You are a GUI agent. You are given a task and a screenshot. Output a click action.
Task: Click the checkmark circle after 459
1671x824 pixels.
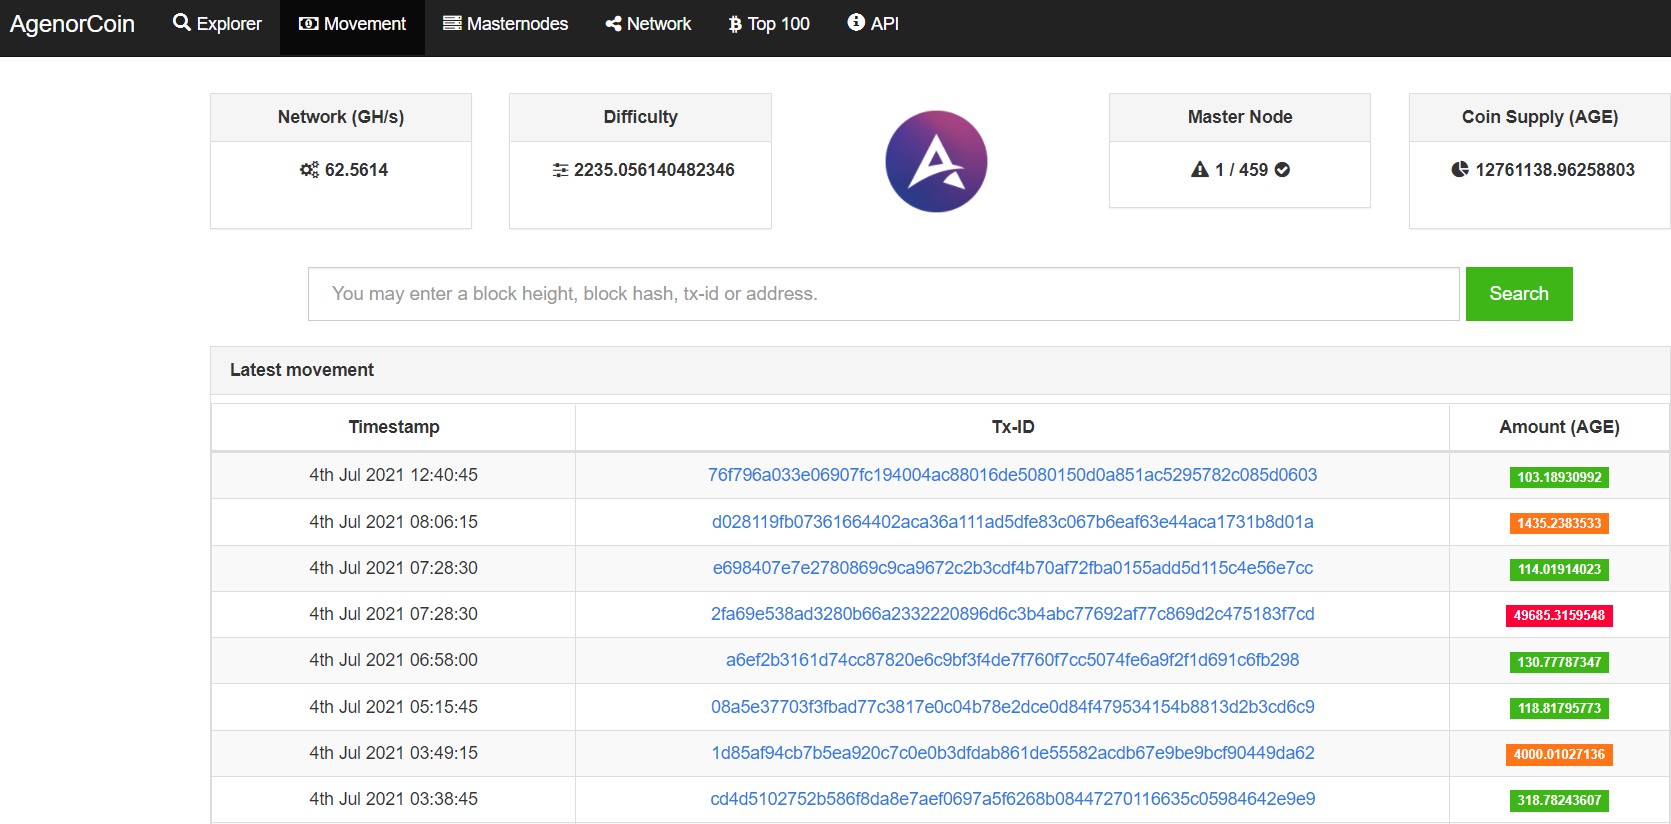(x=1282, y=170)
